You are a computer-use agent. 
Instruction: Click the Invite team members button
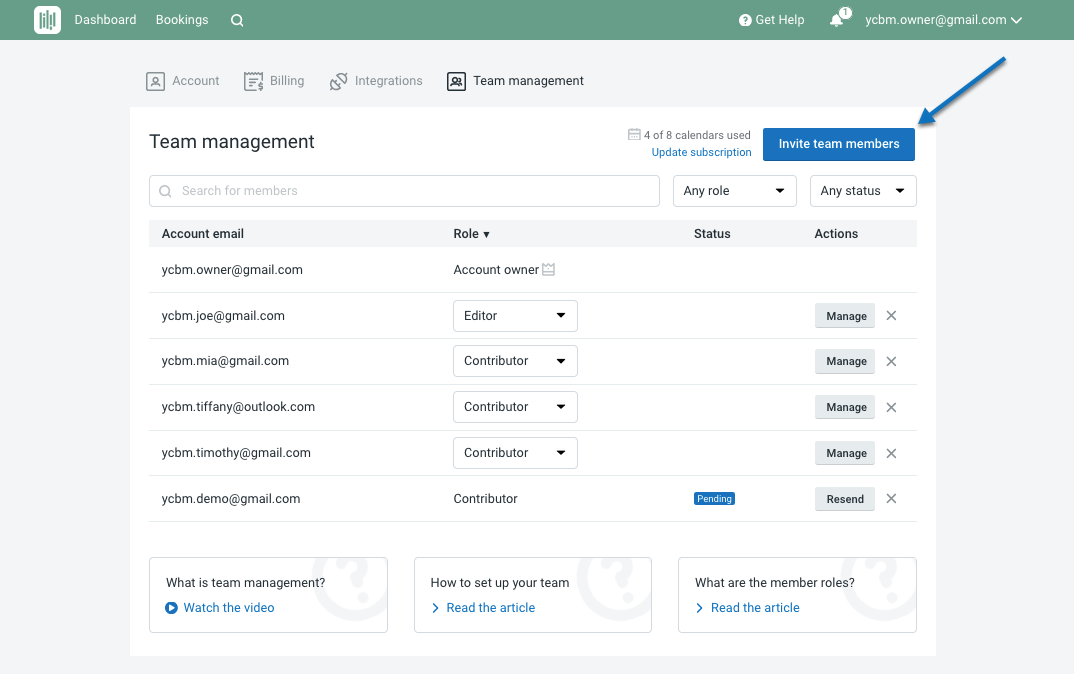coord(838,144)
